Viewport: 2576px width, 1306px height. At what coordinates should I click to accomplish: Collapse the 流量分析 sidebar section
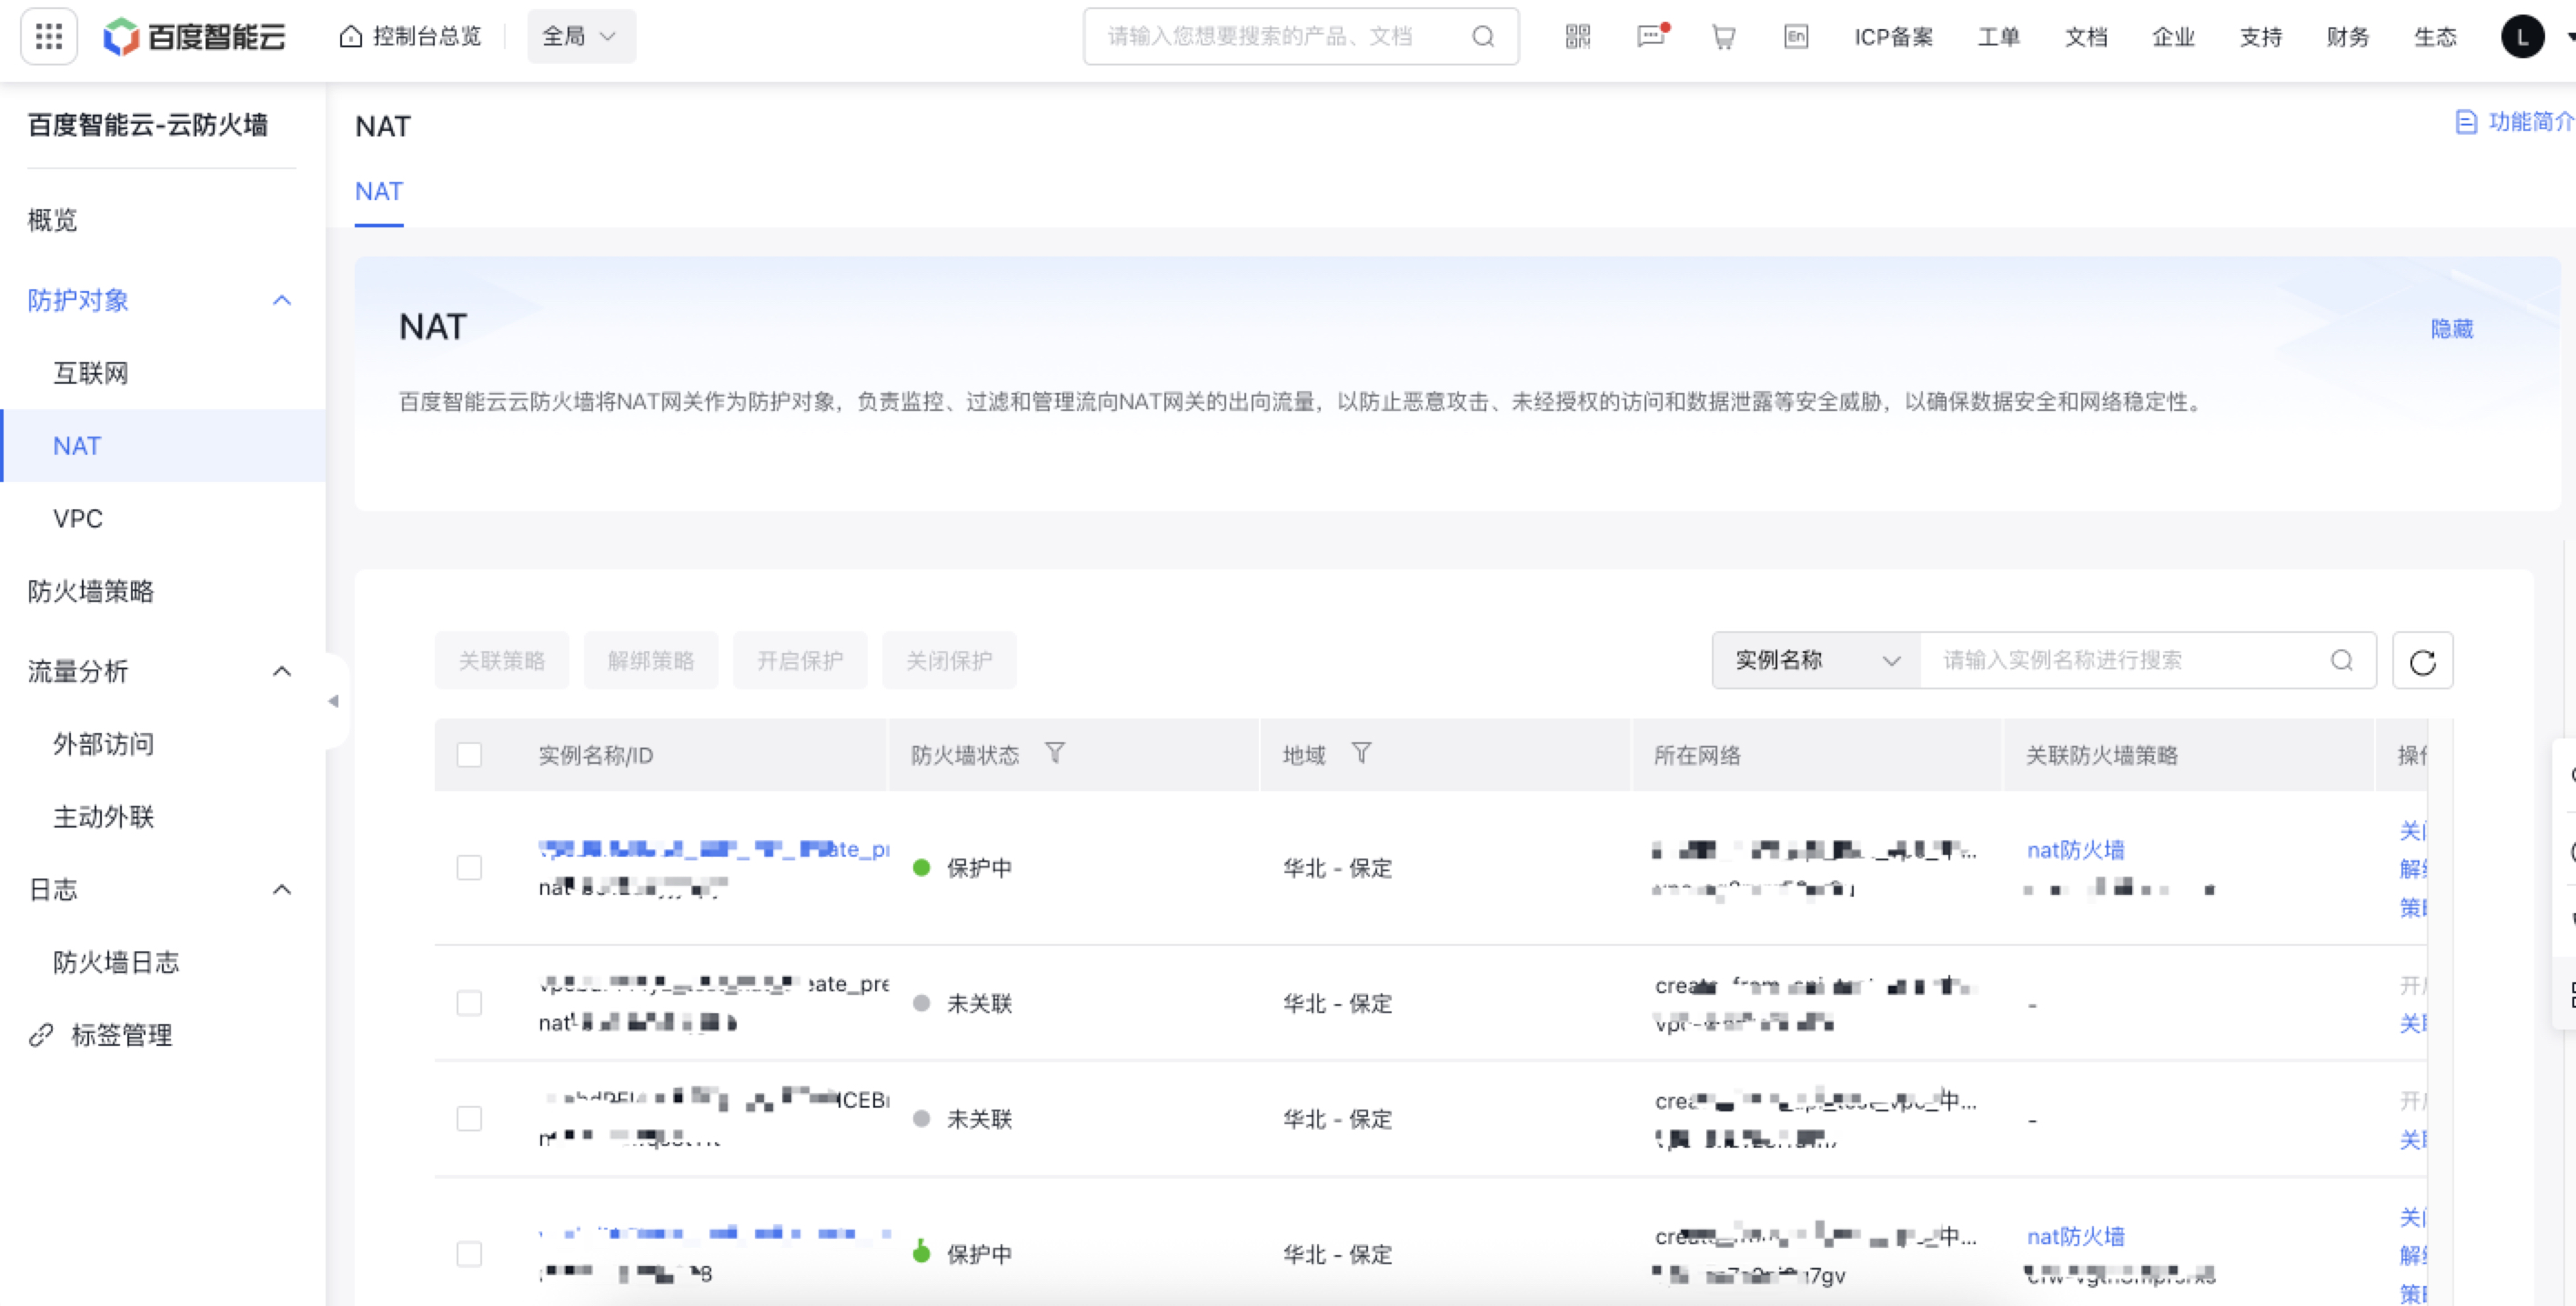pos(282,671)
